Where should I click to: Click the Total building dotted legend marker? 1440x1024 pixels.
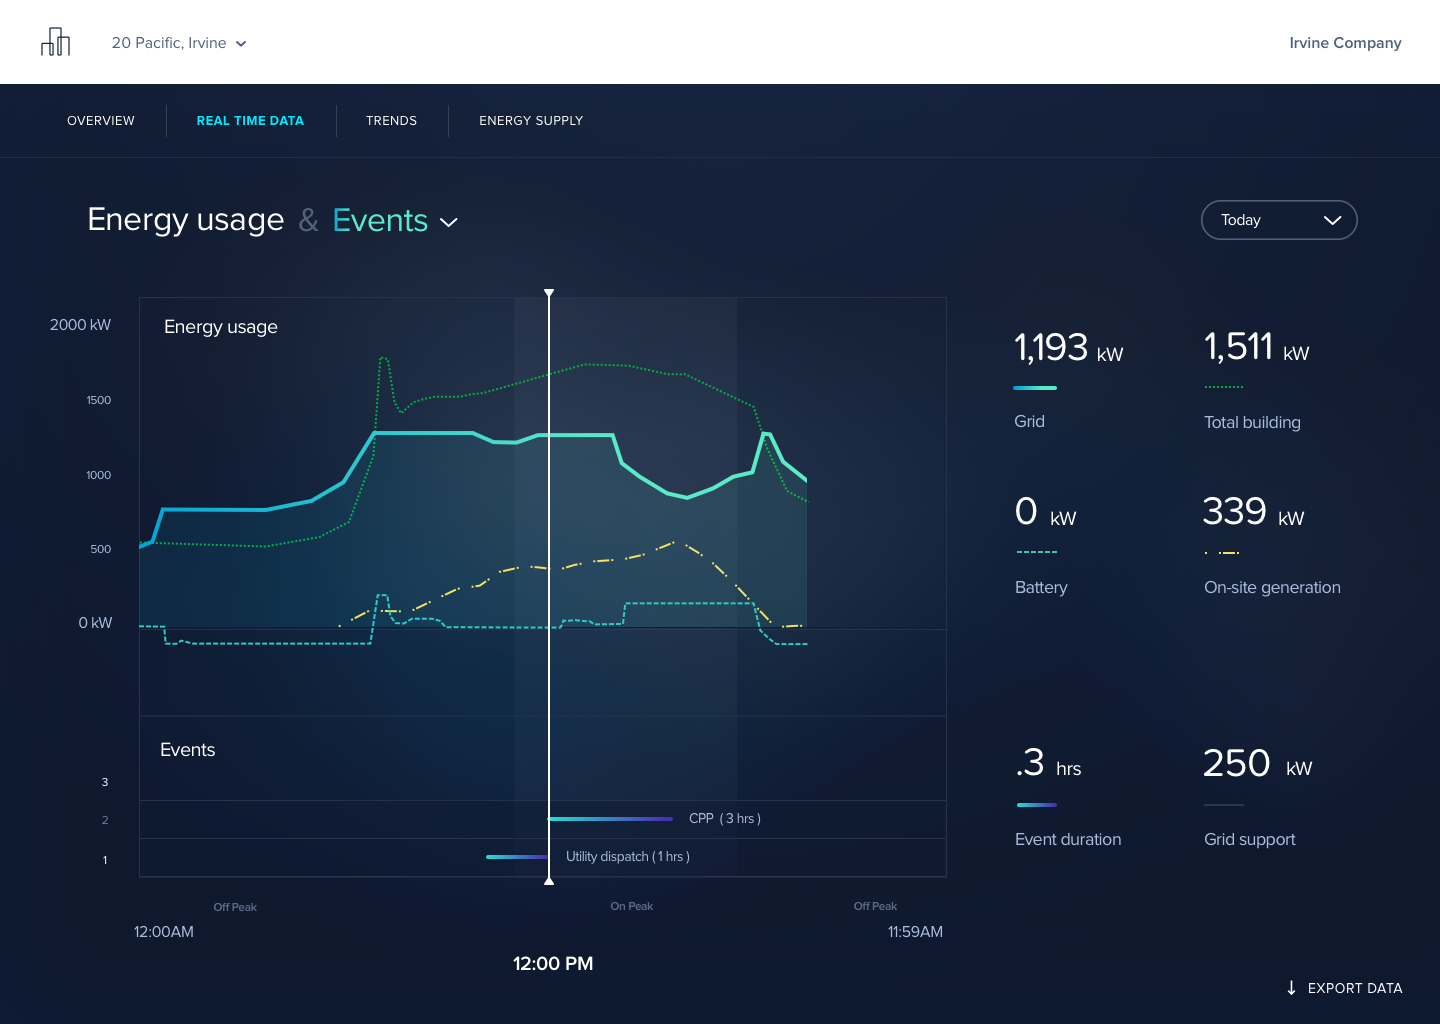point(1223,387)
